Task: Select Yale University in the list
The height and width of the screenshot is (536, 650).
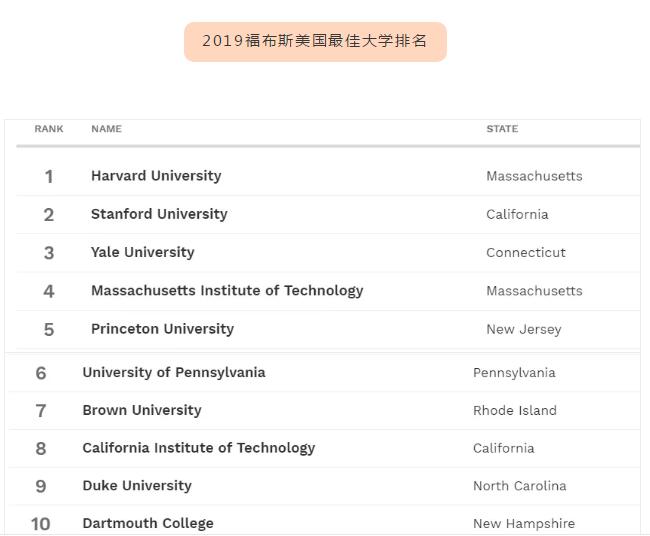Action: point(142,252)
